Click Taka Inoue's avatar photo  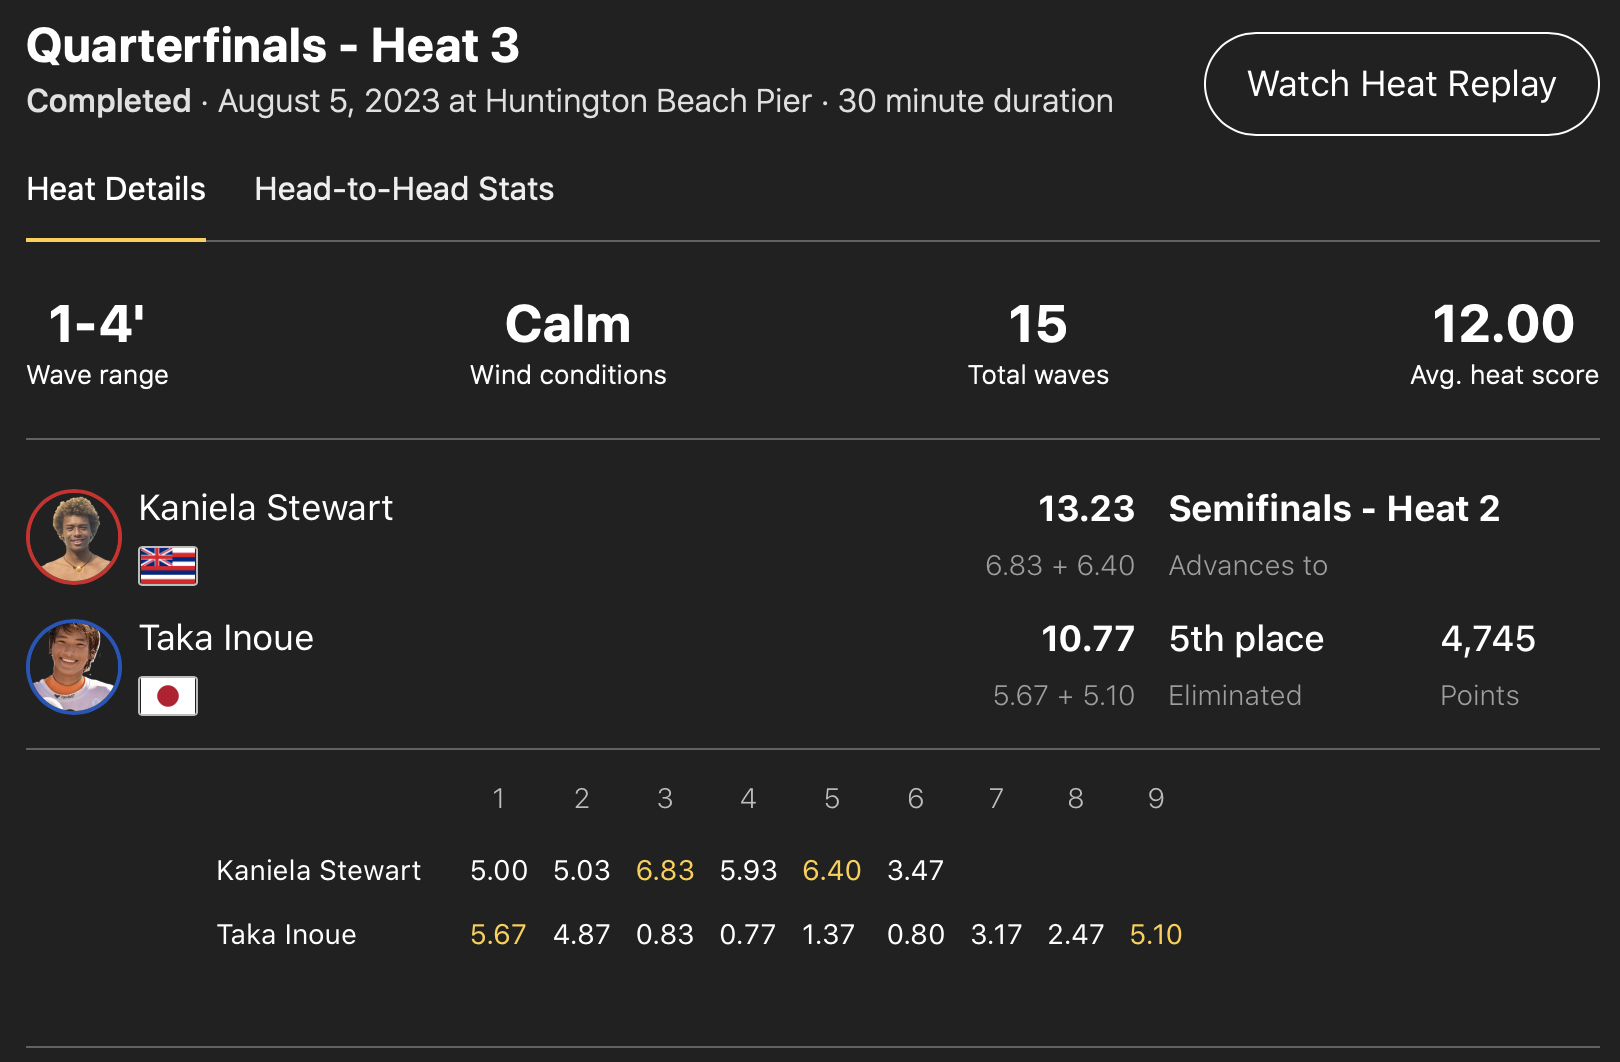click(74, 667)
